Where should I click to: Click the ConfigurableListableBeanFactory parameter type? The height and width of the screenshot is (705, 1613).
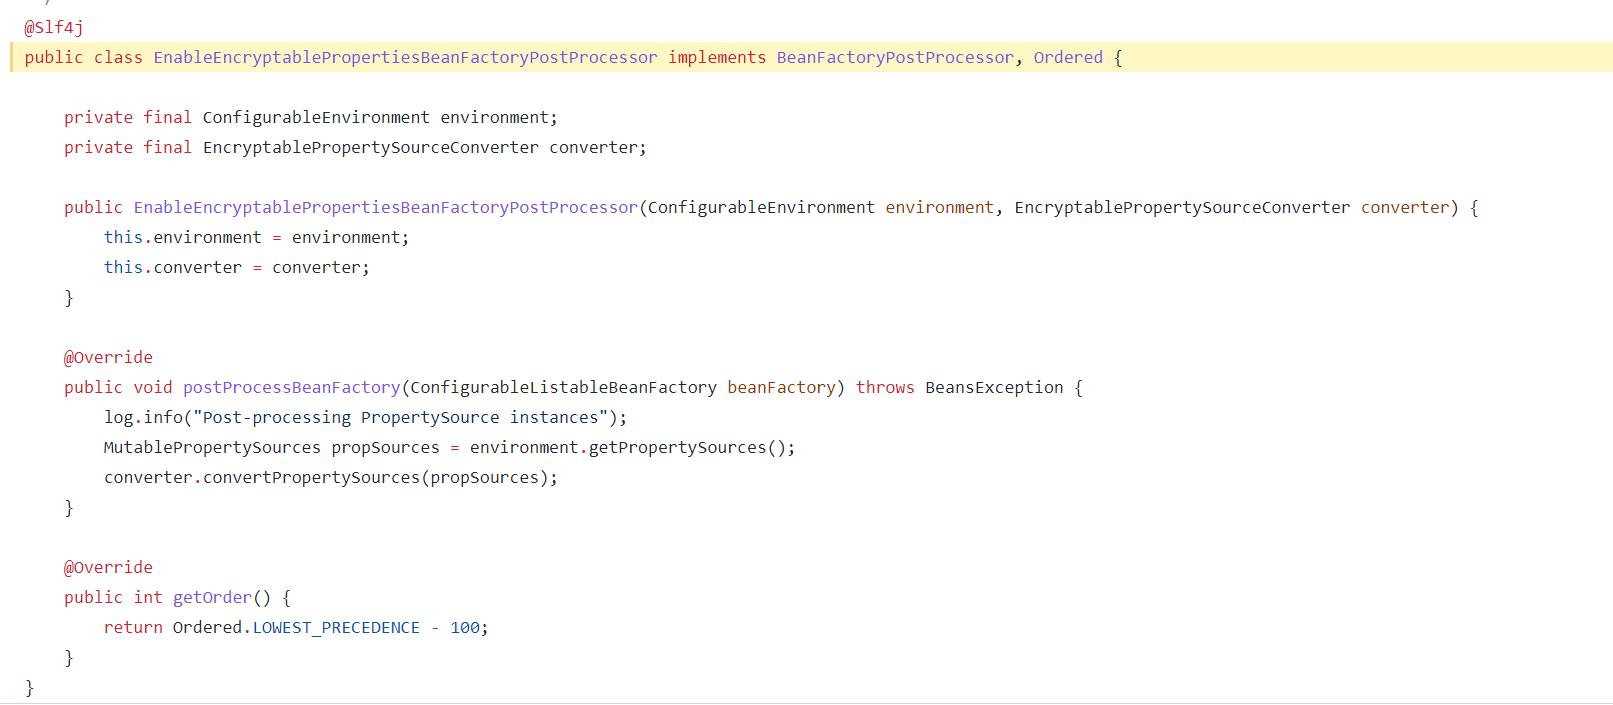point(563,388)
